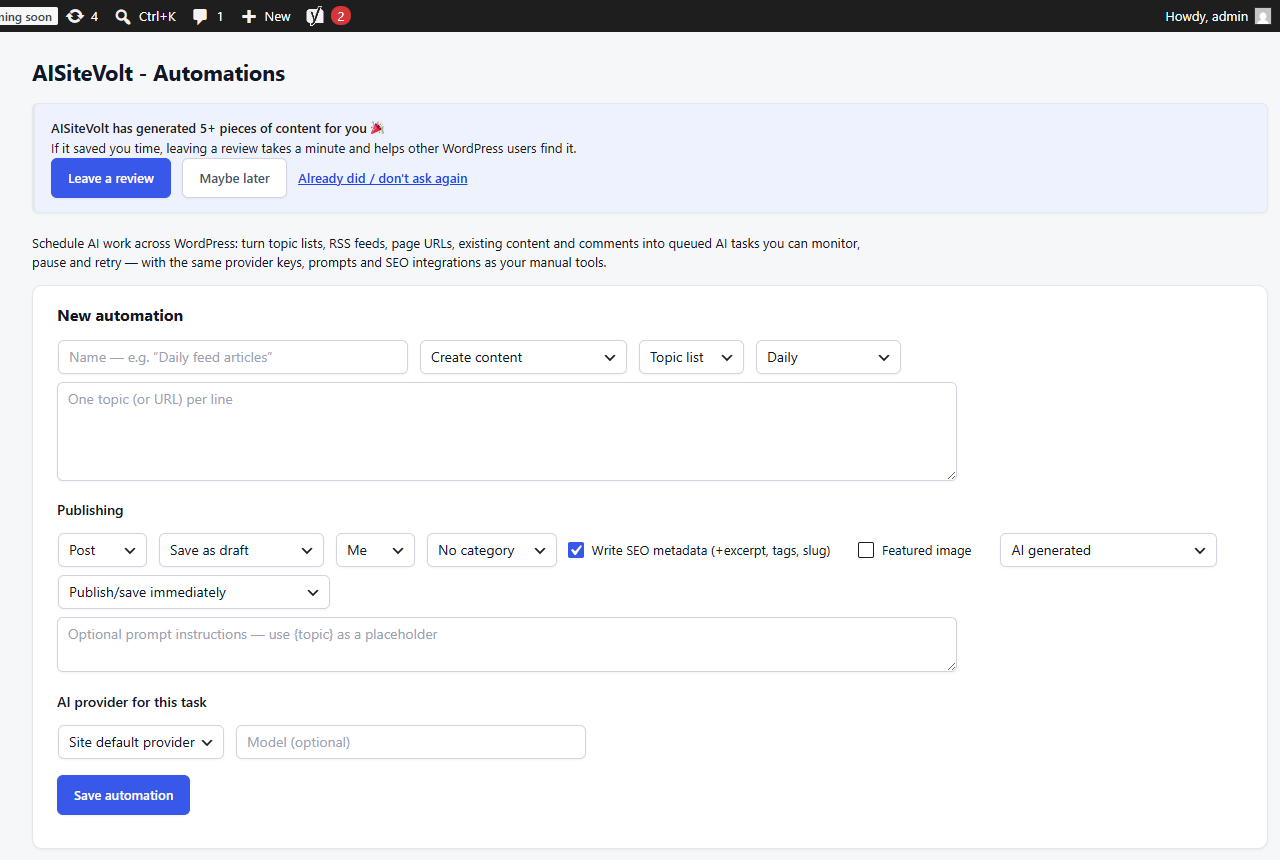This screenshot has width=1280, height=860.
Task: Open the Topic list source dropdown
Action: point(691,357)
